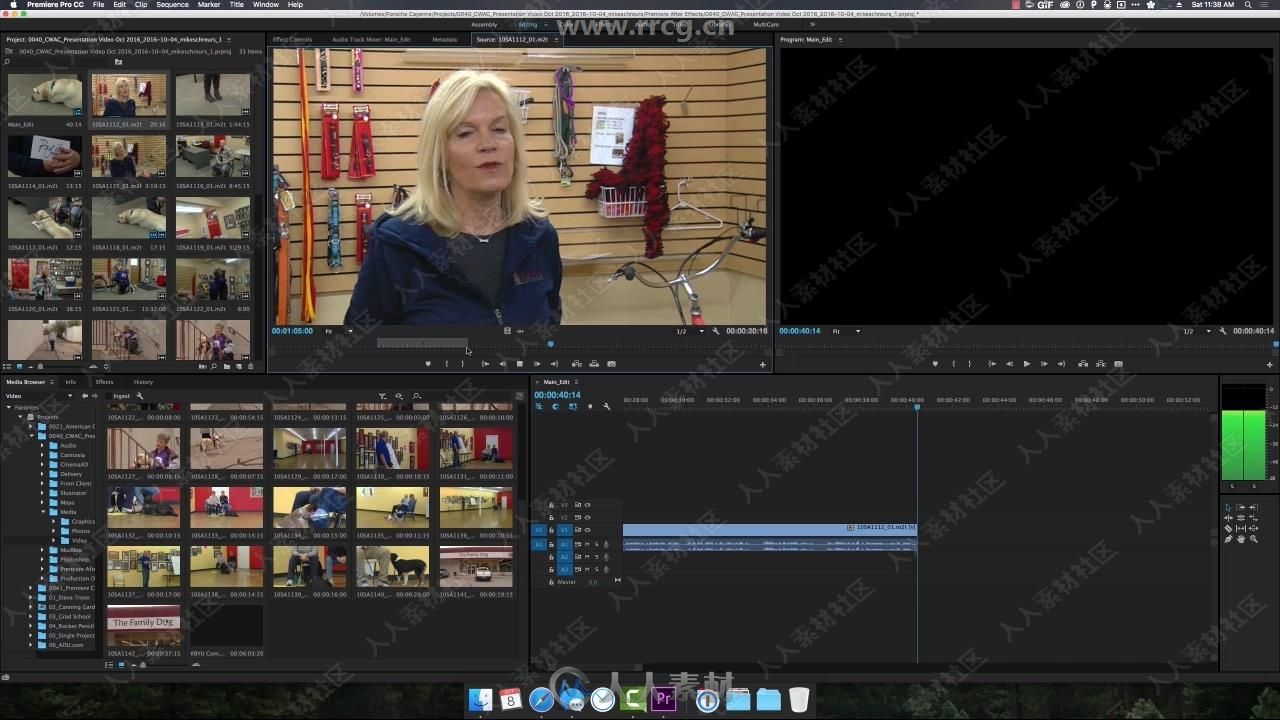Play the Program monitor
The width and height of the screenshot is (1280, 720).
click(1027, 364)
